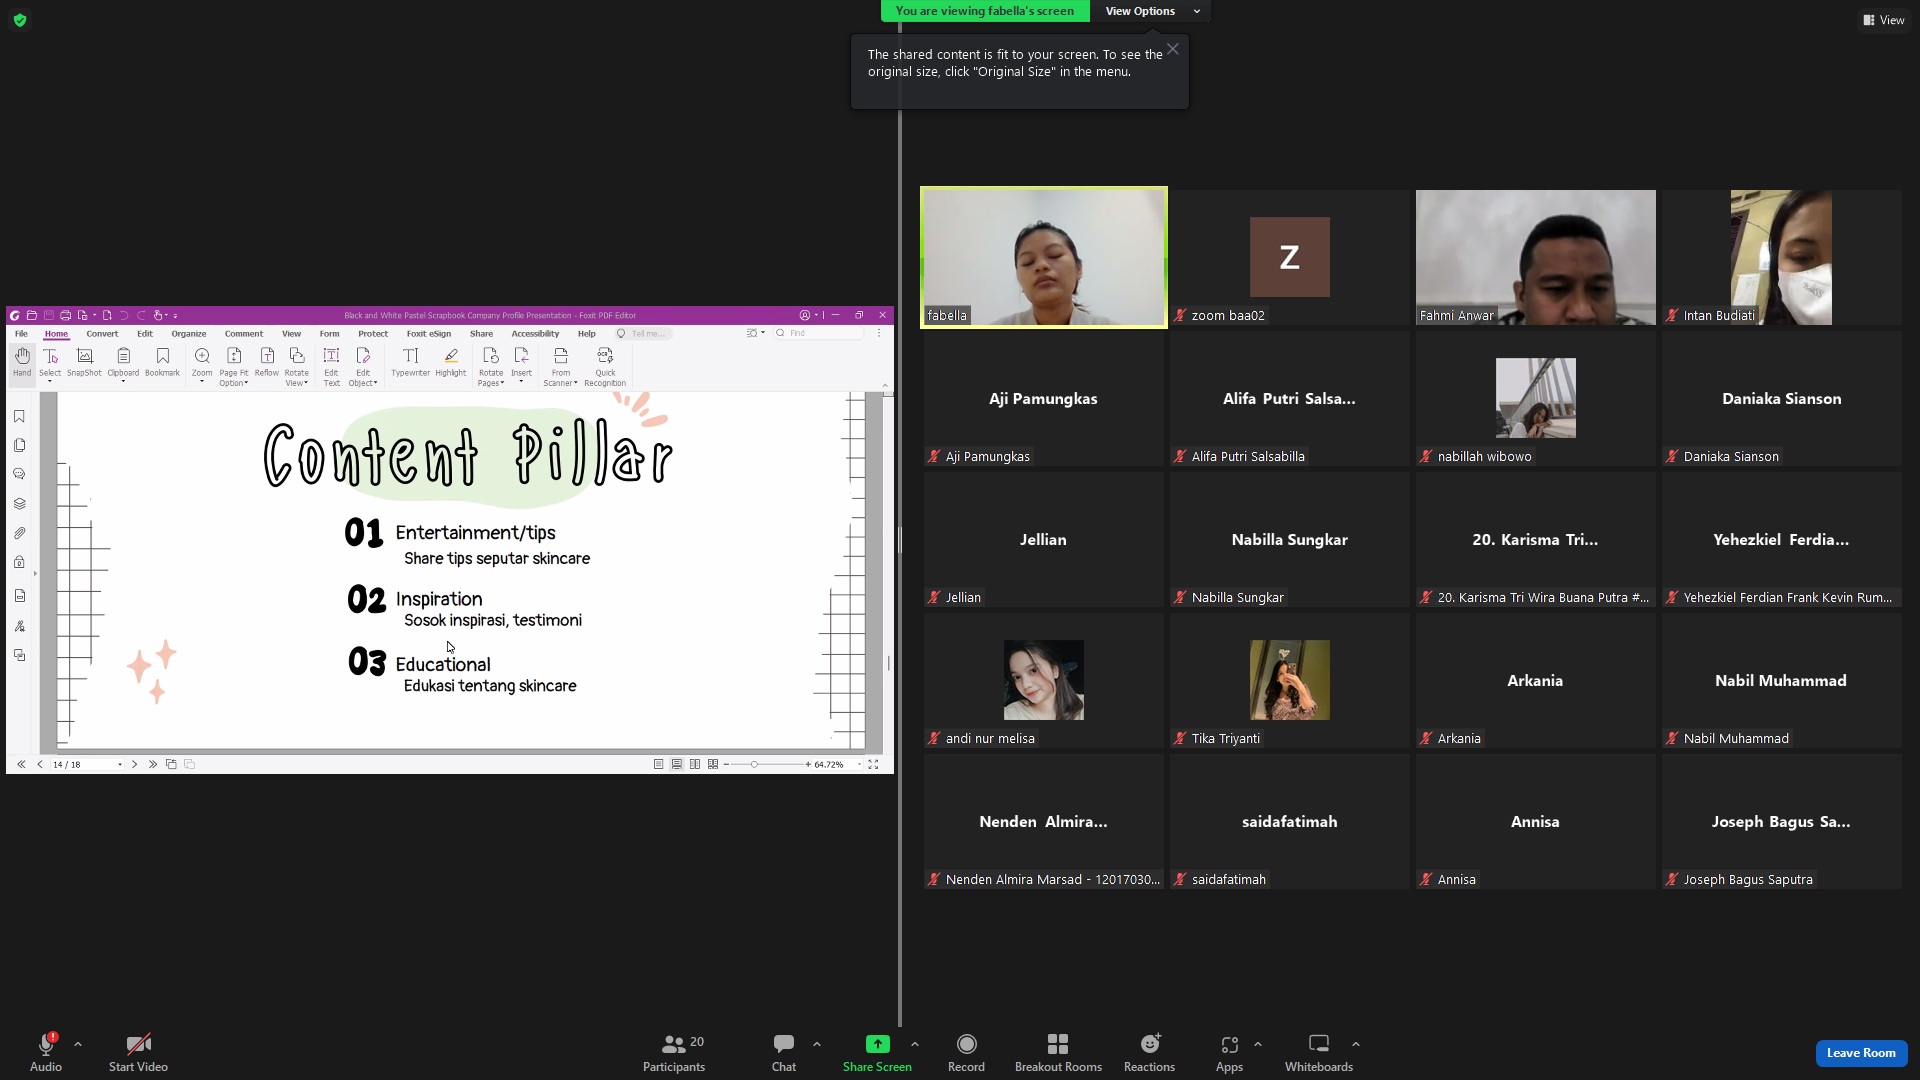The width and height of the screenshot is (1920, 1080).
Task: Open the Bookmarks side panel icon
Action: click(x=19, y=416)
